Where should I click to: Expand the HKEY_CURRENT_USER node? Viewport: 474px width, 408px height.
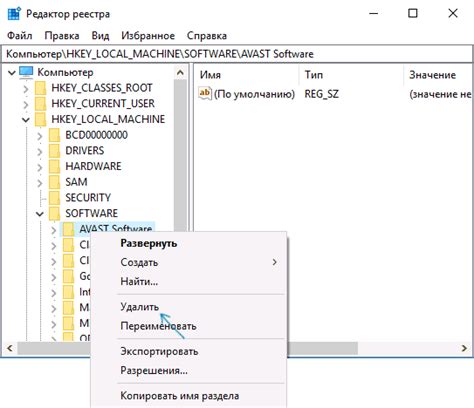[x=26, y=104]
